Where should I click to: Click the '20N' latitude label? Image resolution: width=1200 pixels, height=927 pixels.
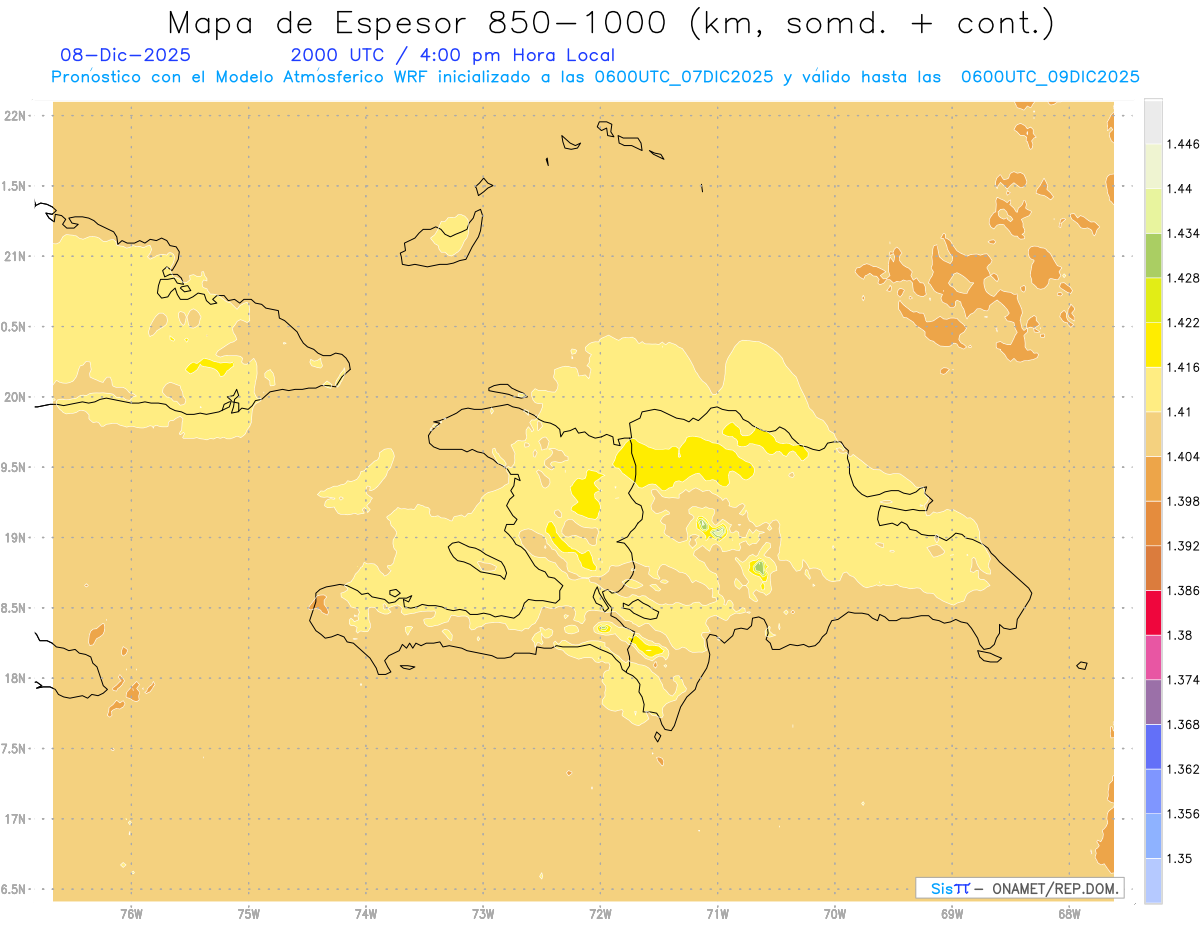[x=16, y=397]
